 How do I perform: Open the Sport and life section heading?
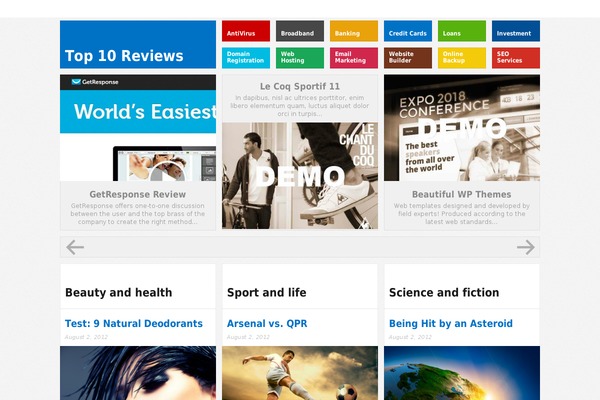(x=267, y=292)
